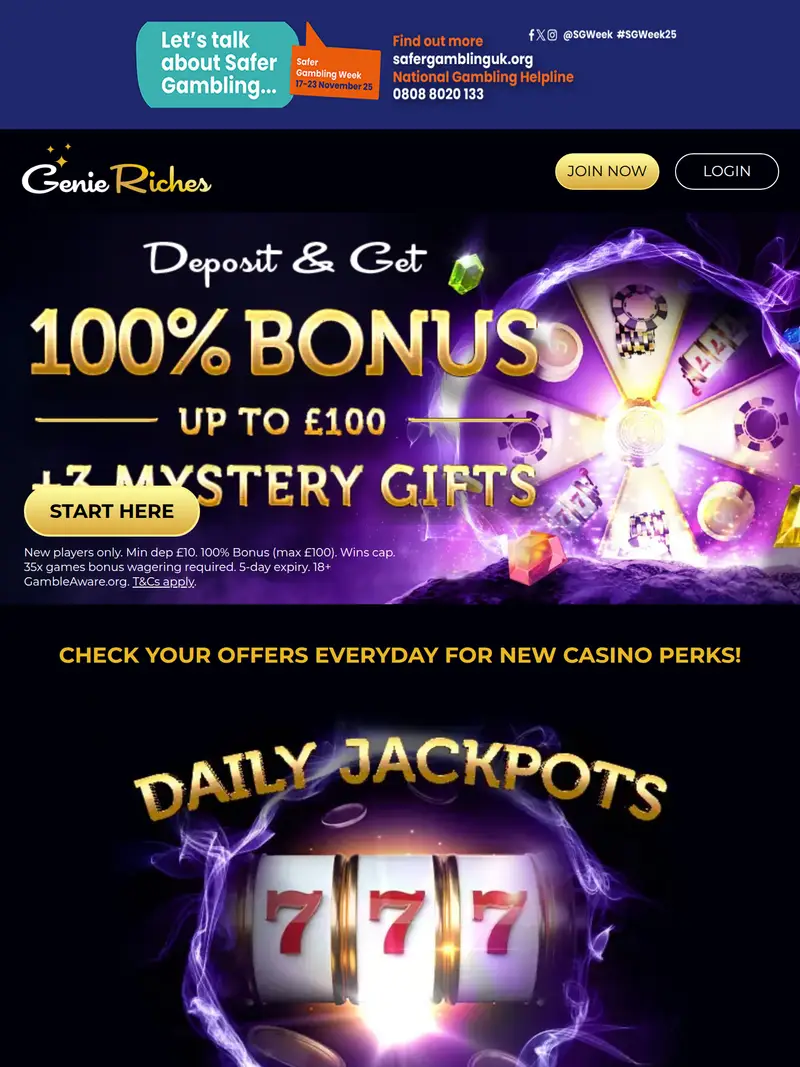This screenshot has width=800, height=1067.
Task: Select the #SGWeek25 hashtag
Action: click(646, 35)
